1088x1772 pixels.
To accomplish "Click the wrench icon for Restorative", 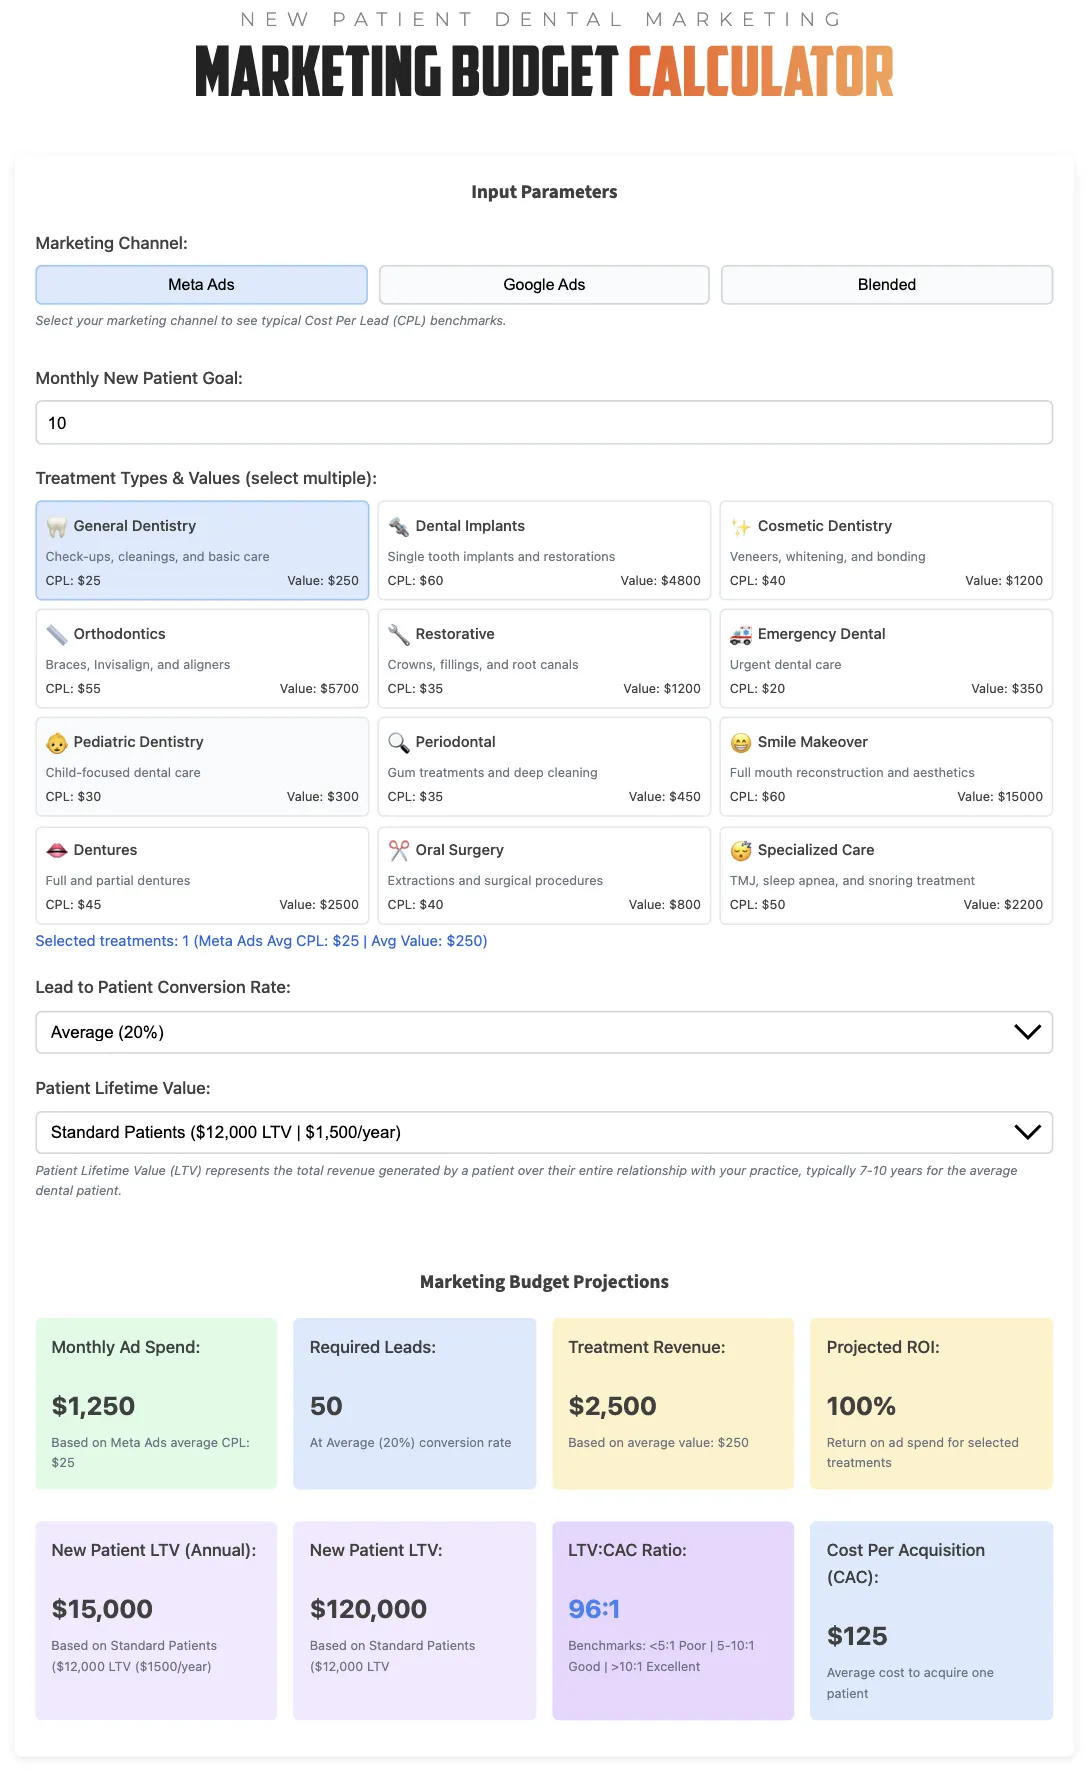I will 399,635.
